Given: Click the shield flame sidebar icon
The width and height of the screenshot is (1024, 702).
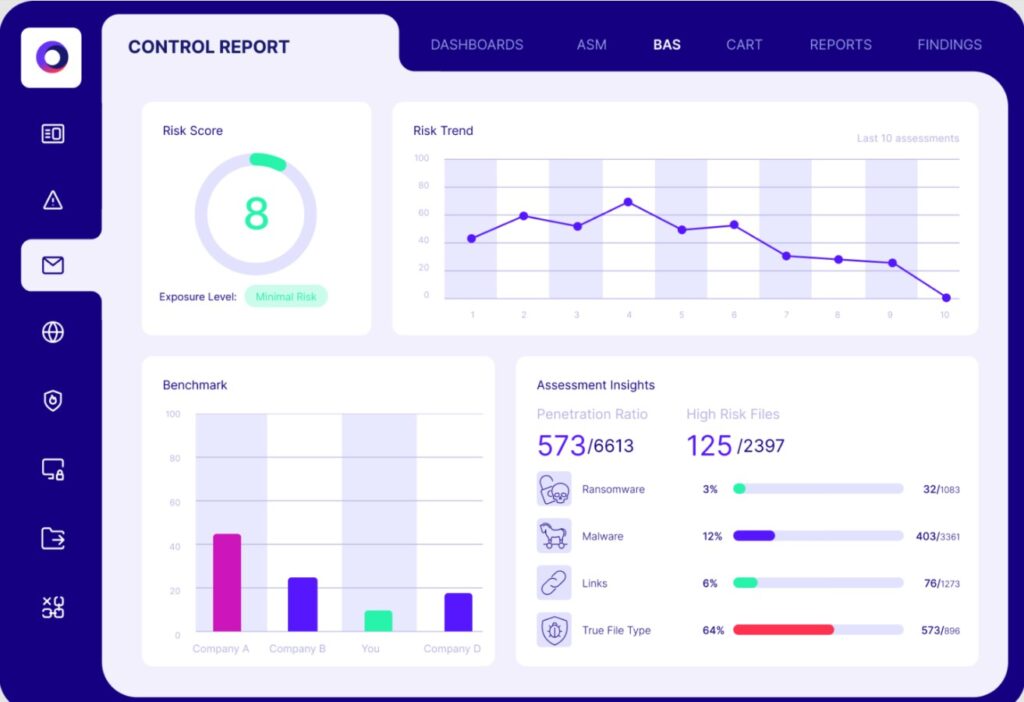Looking at the screenshot, I should 53,400.
